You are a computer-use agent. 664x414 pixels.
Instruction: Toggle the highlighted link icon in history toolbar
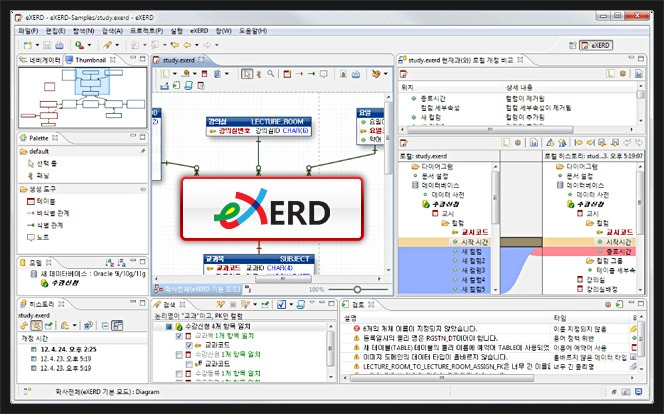pos(36,326)
